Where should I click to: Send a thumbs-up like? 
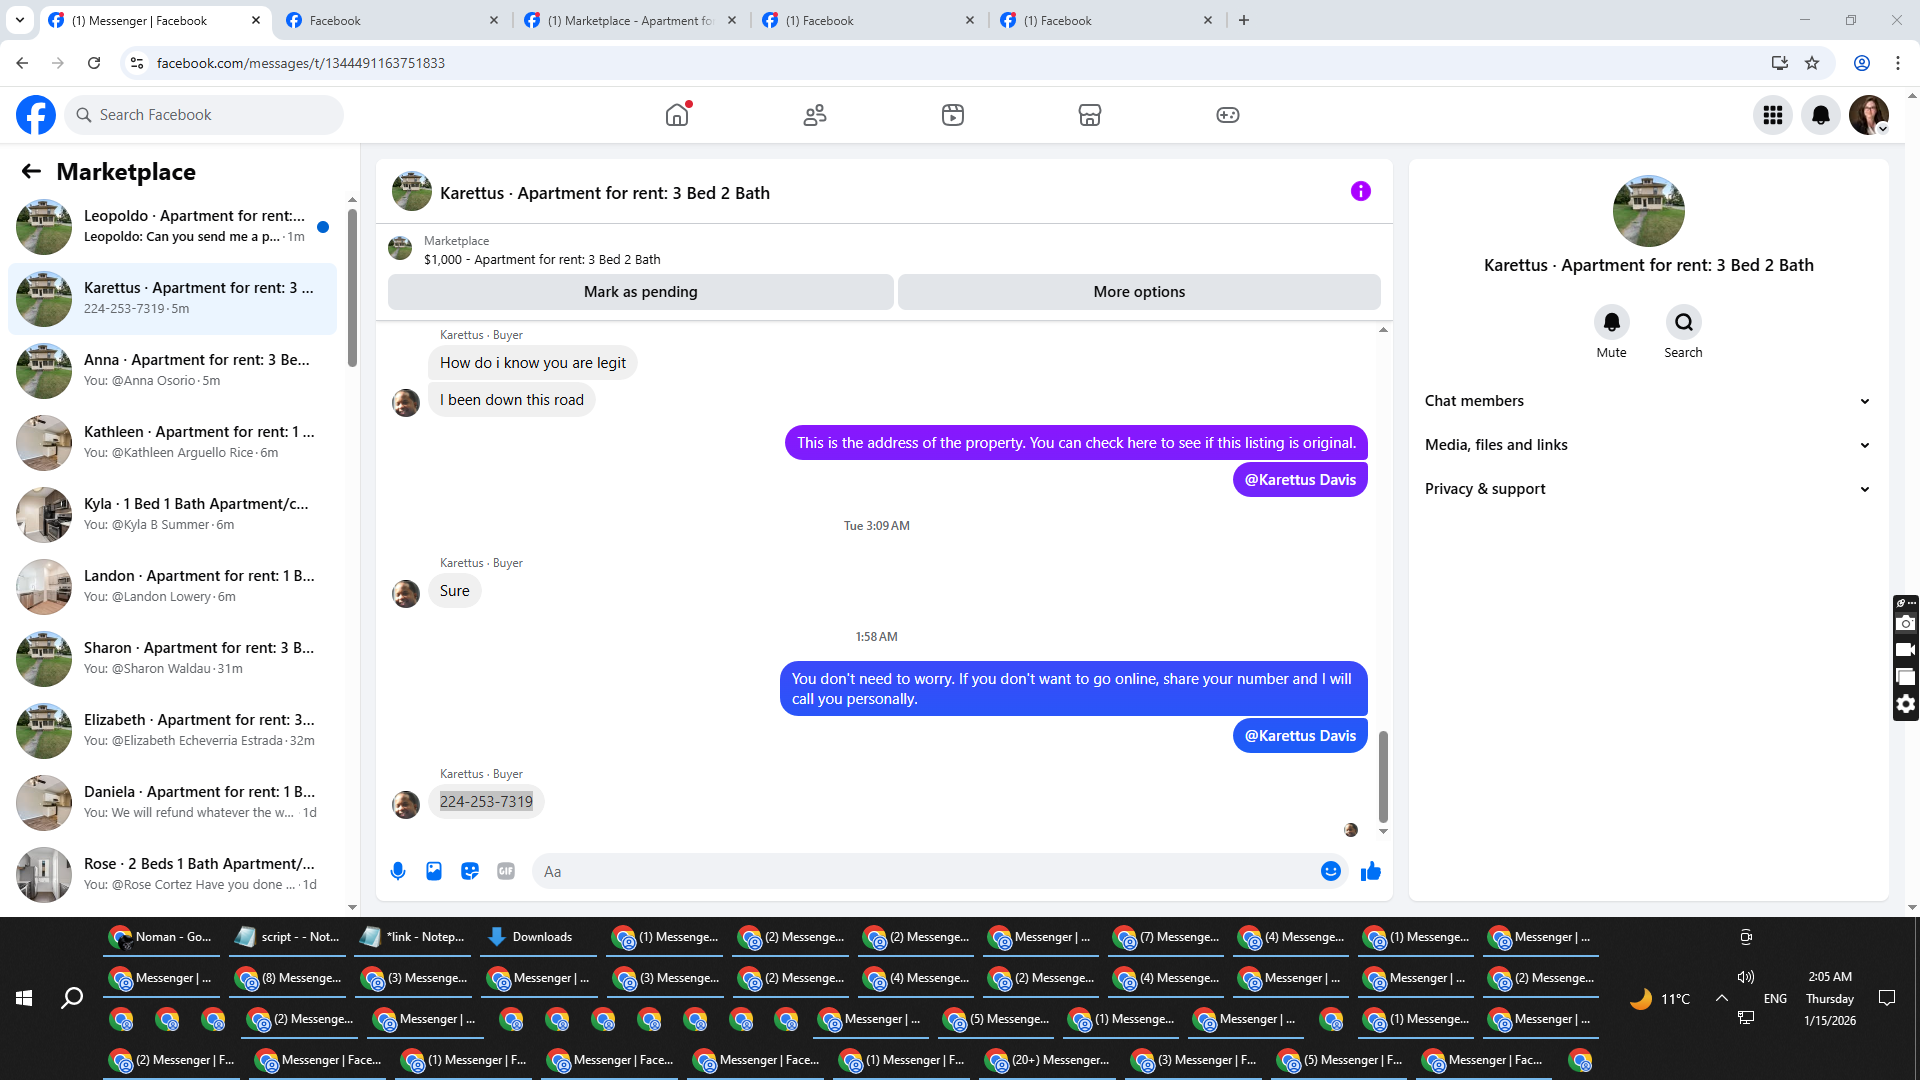[x=1370, y=871]
